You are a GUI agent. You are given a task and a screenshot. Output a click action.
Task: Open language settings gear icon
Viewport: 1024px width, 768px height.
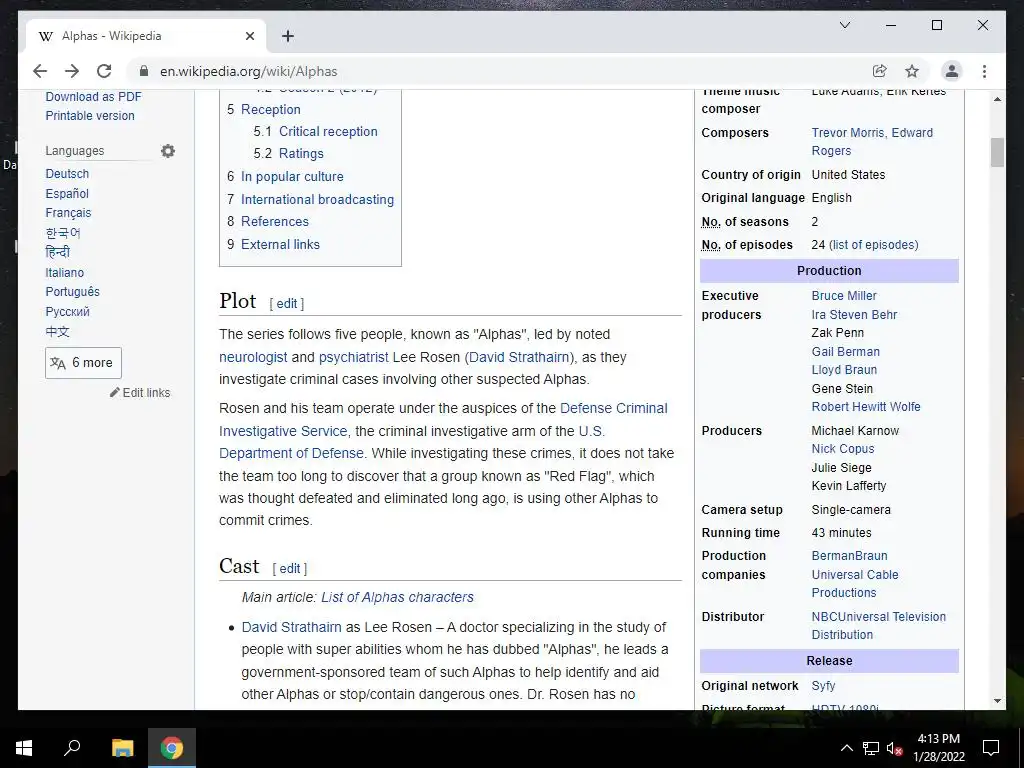[168, 151]
